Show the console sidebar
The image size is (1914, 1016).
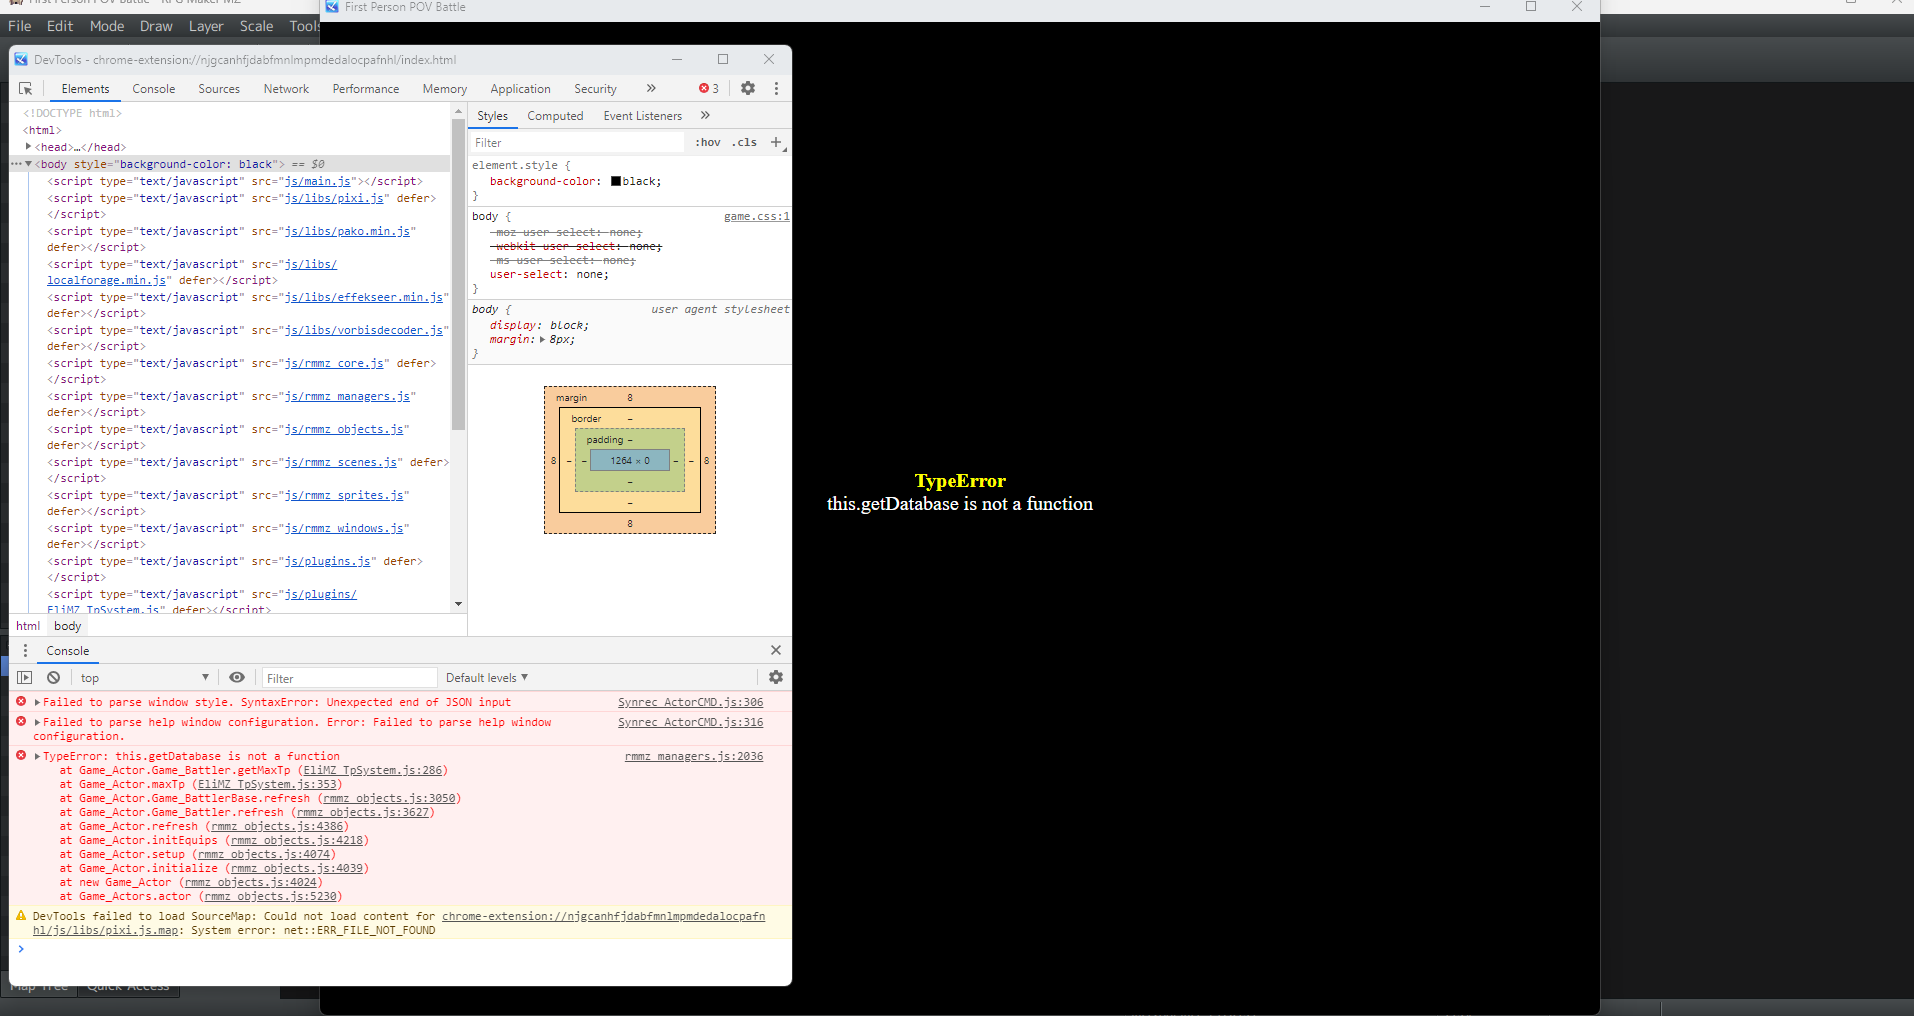(x=25, y=677)
